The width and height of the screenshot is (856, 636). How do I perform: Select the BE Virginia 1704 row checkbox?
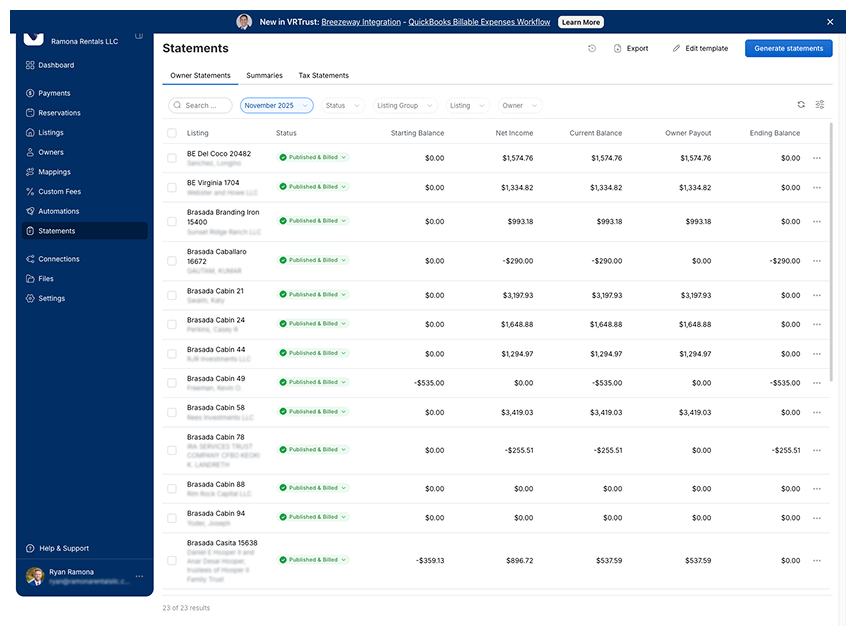click(x=172, y=187)
